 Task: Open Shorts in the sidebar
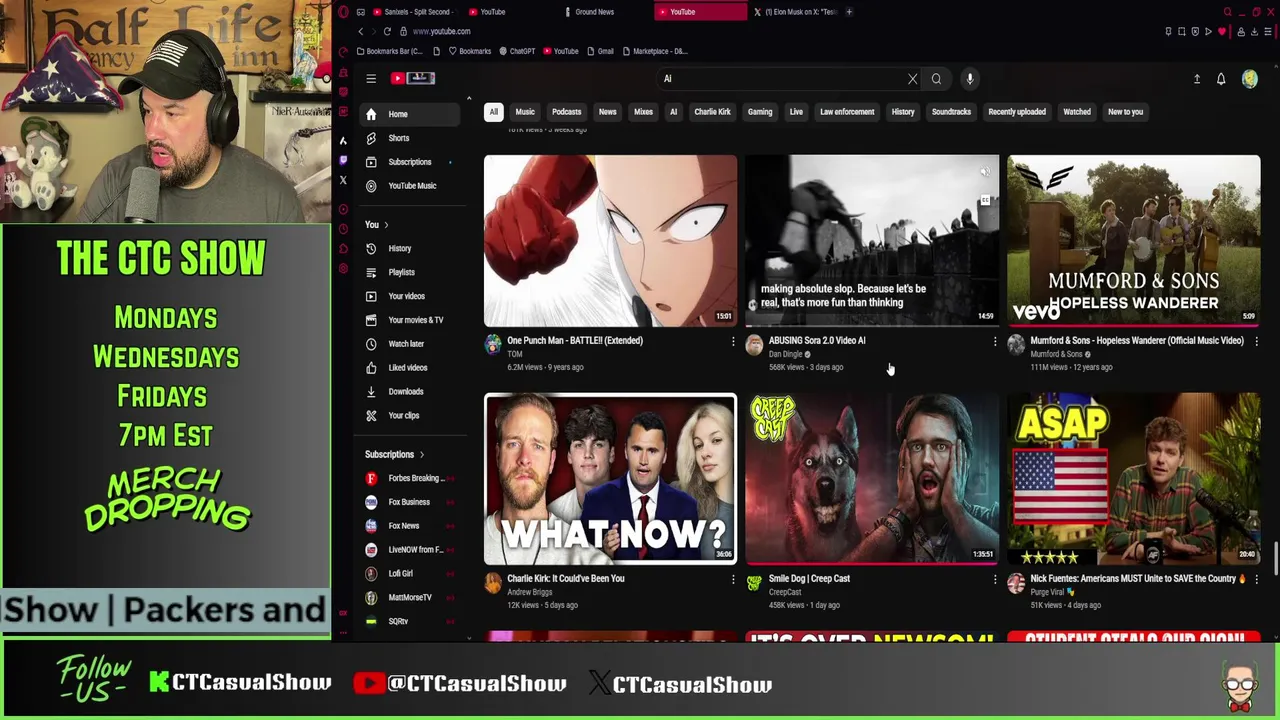[x=409, y=138]
